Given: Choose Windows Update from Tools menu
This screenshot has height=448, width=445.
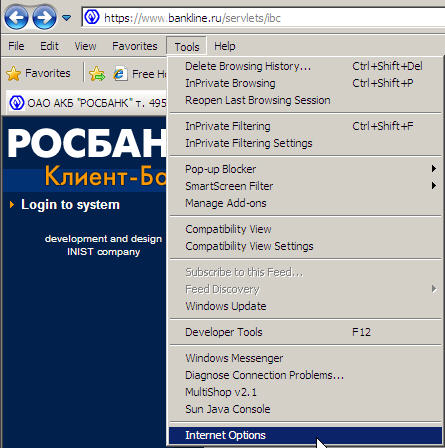Looking at the screenshot, I should [x=305, y=306].
